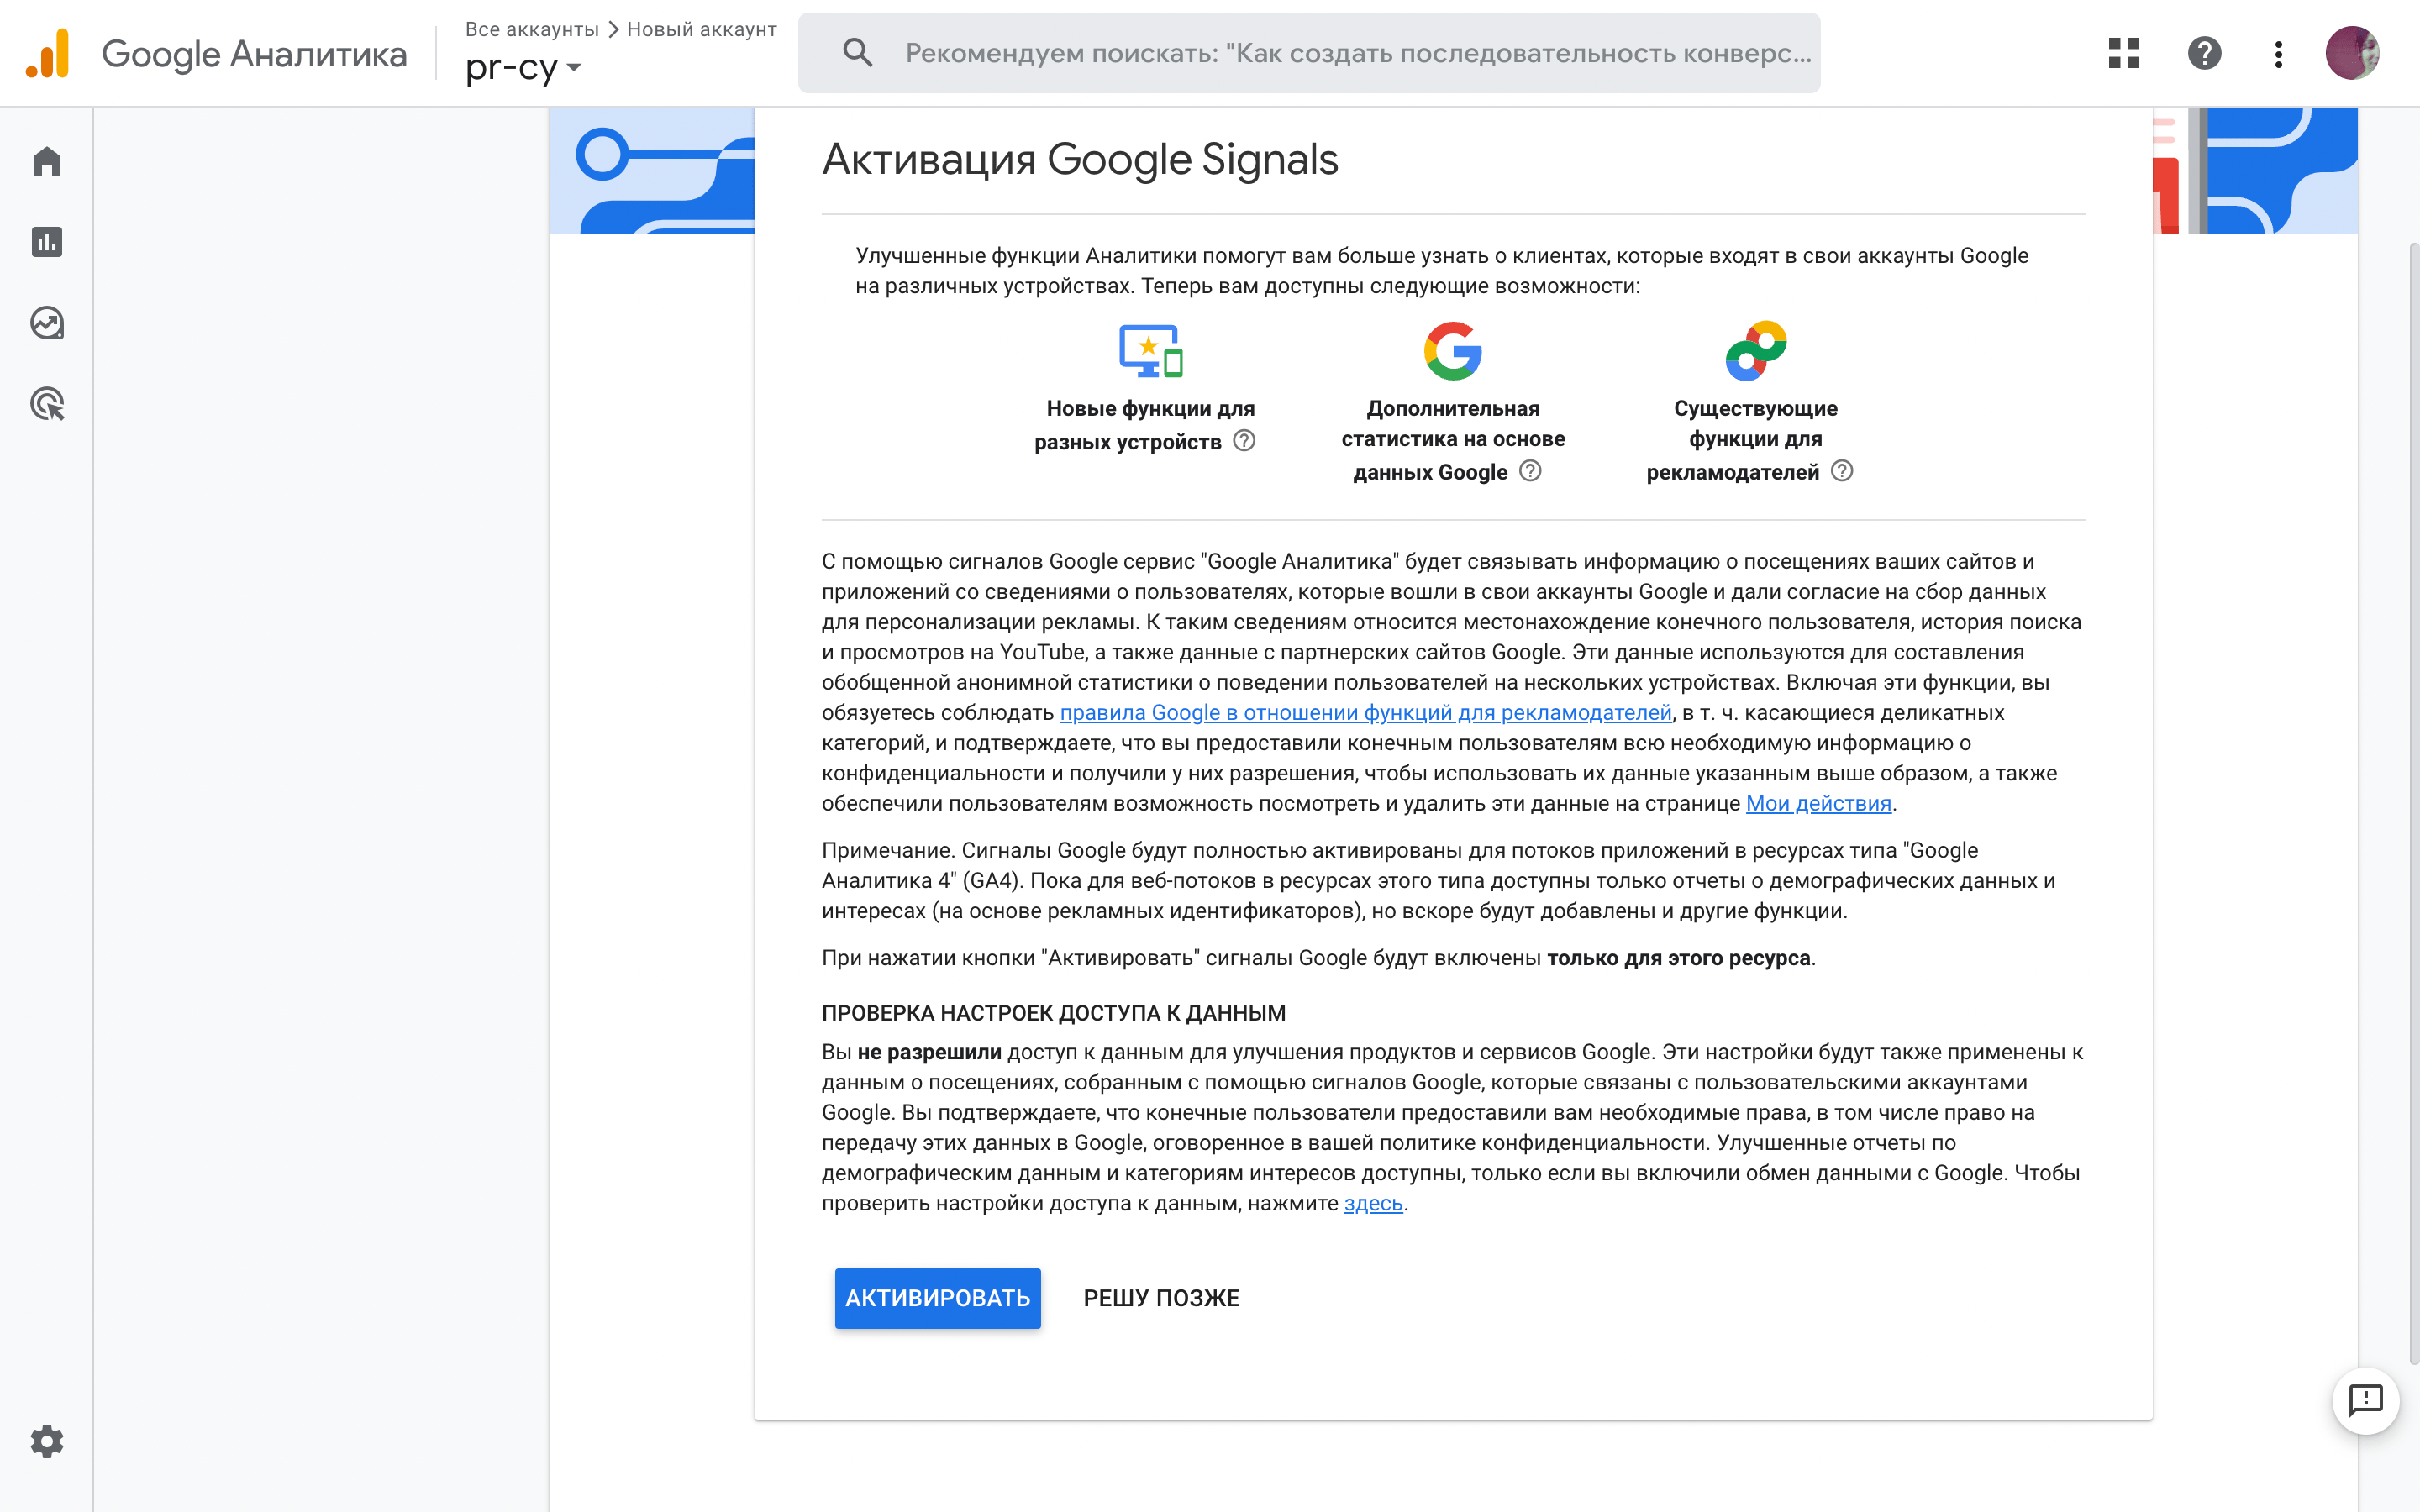Click heading 'Активация Google Signals'
Screen dimensions: 2420x1512
(x=1080, y=160)
